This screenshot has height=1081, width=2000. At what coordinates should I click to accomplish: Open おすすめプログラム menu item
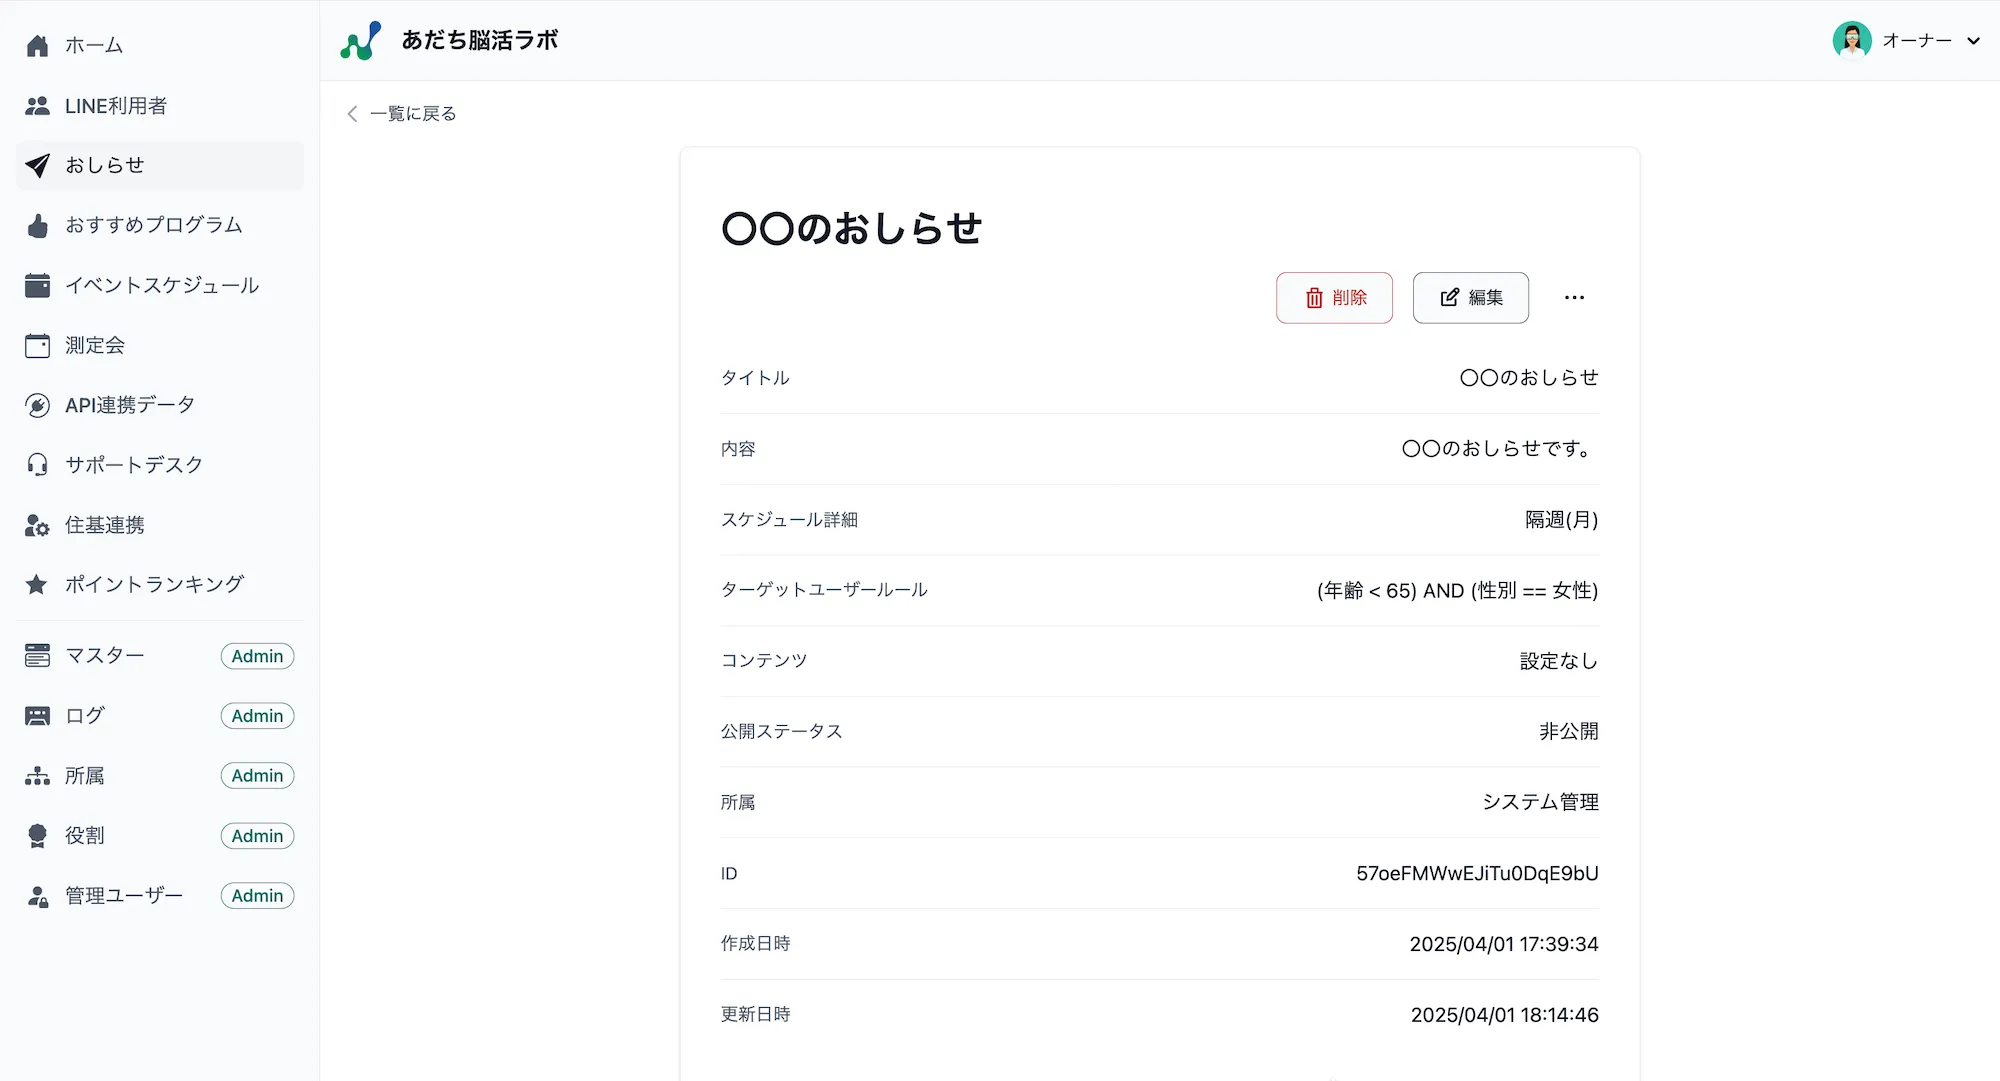(160, 226)
